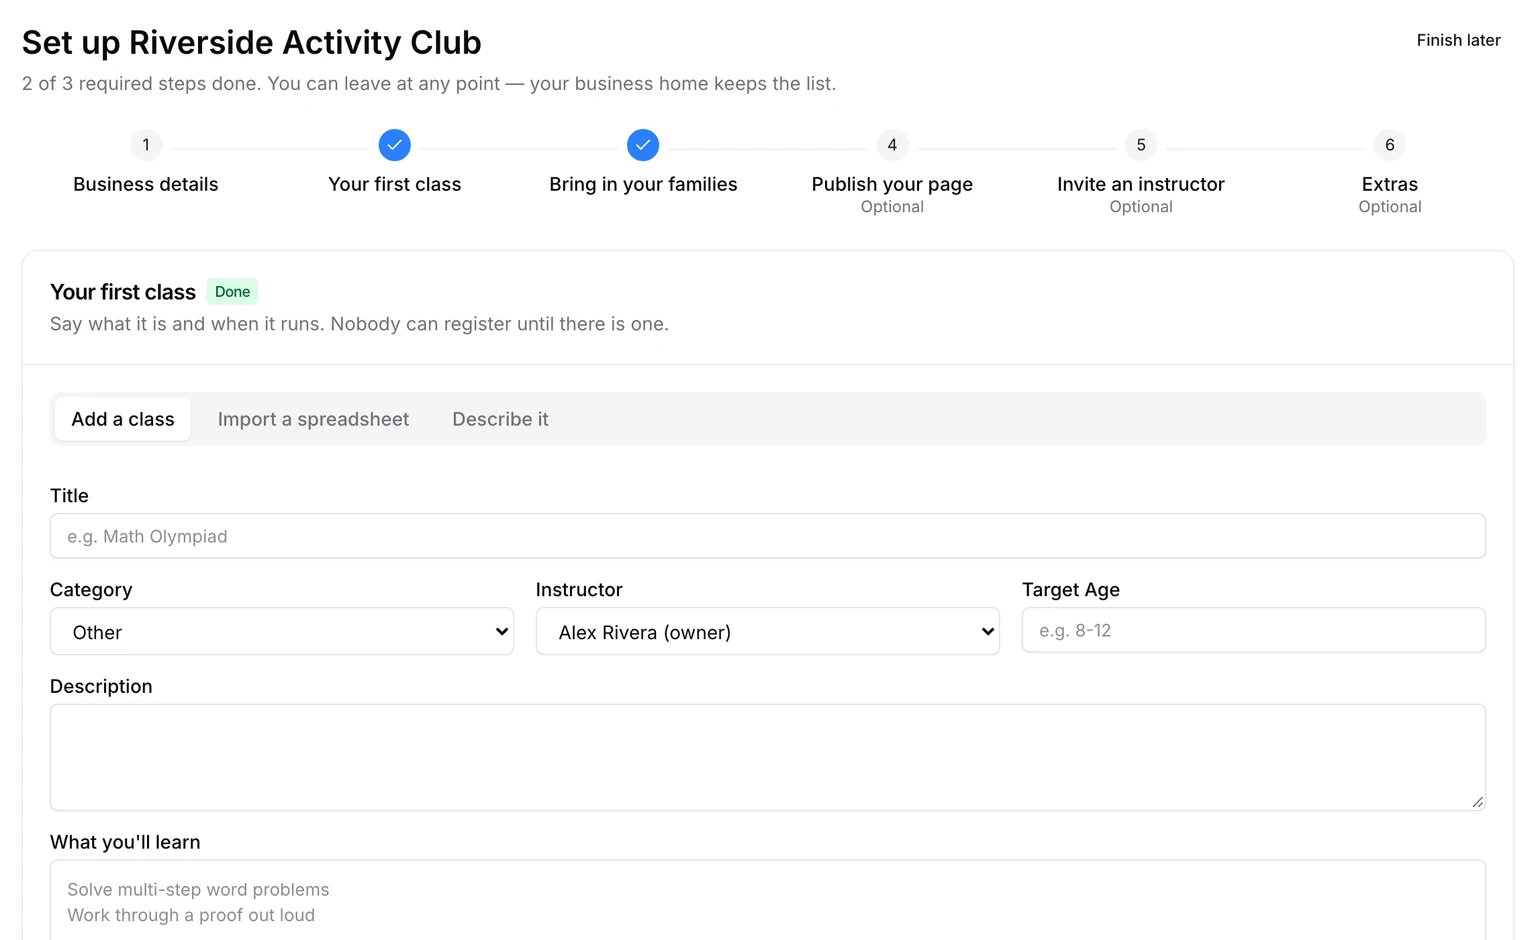Click the green Done badge
The image size is (1536, 940).
232,291
